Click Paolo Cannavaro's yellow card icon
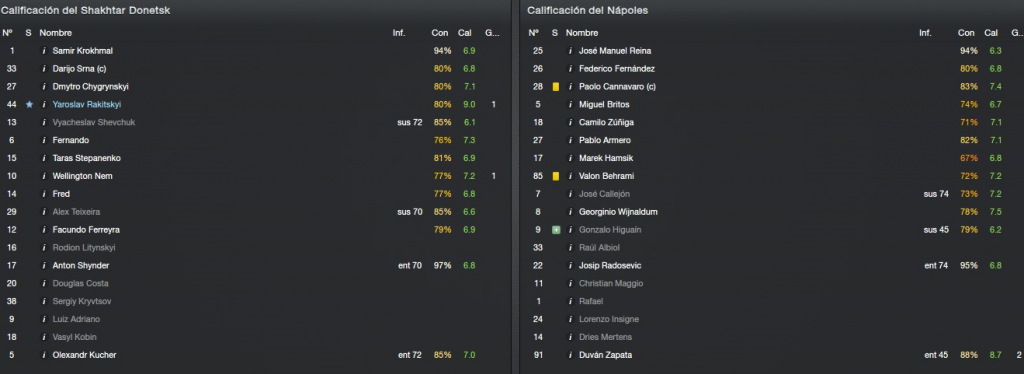This screenshot has height=374, width=1024. click(x=556, y=87)
